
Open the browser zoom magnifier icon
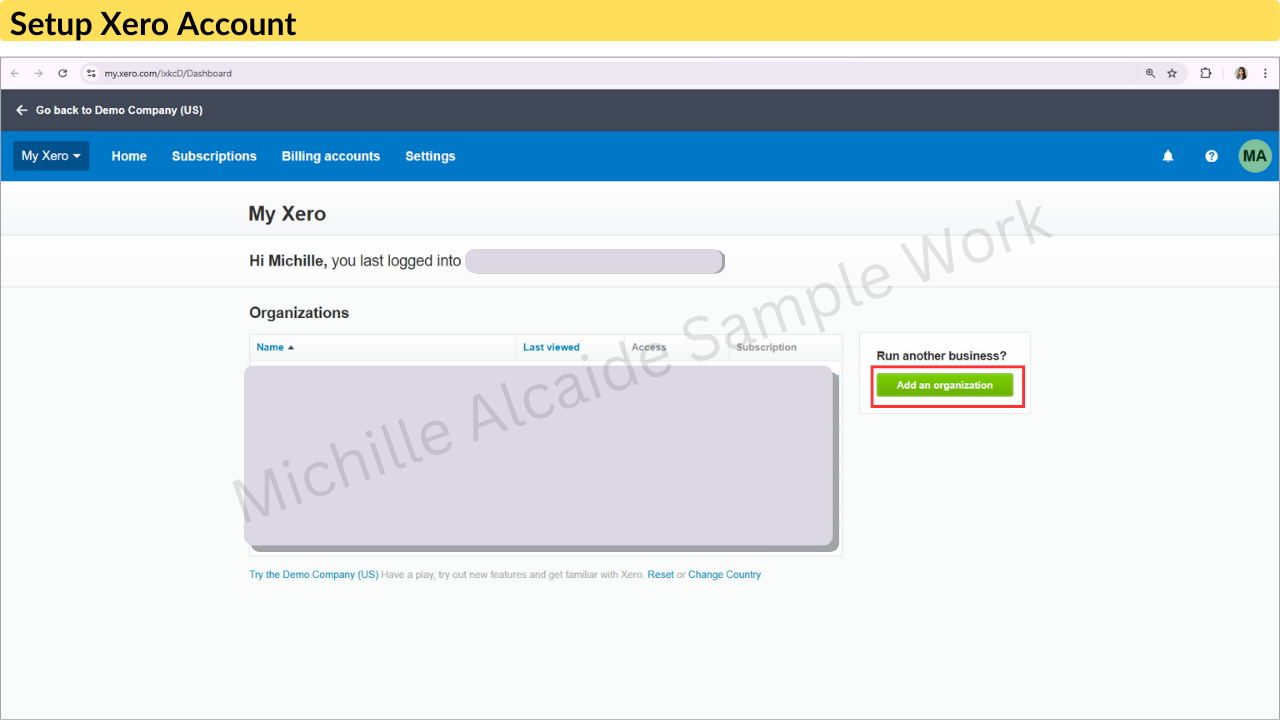[x=1150, y=73]
